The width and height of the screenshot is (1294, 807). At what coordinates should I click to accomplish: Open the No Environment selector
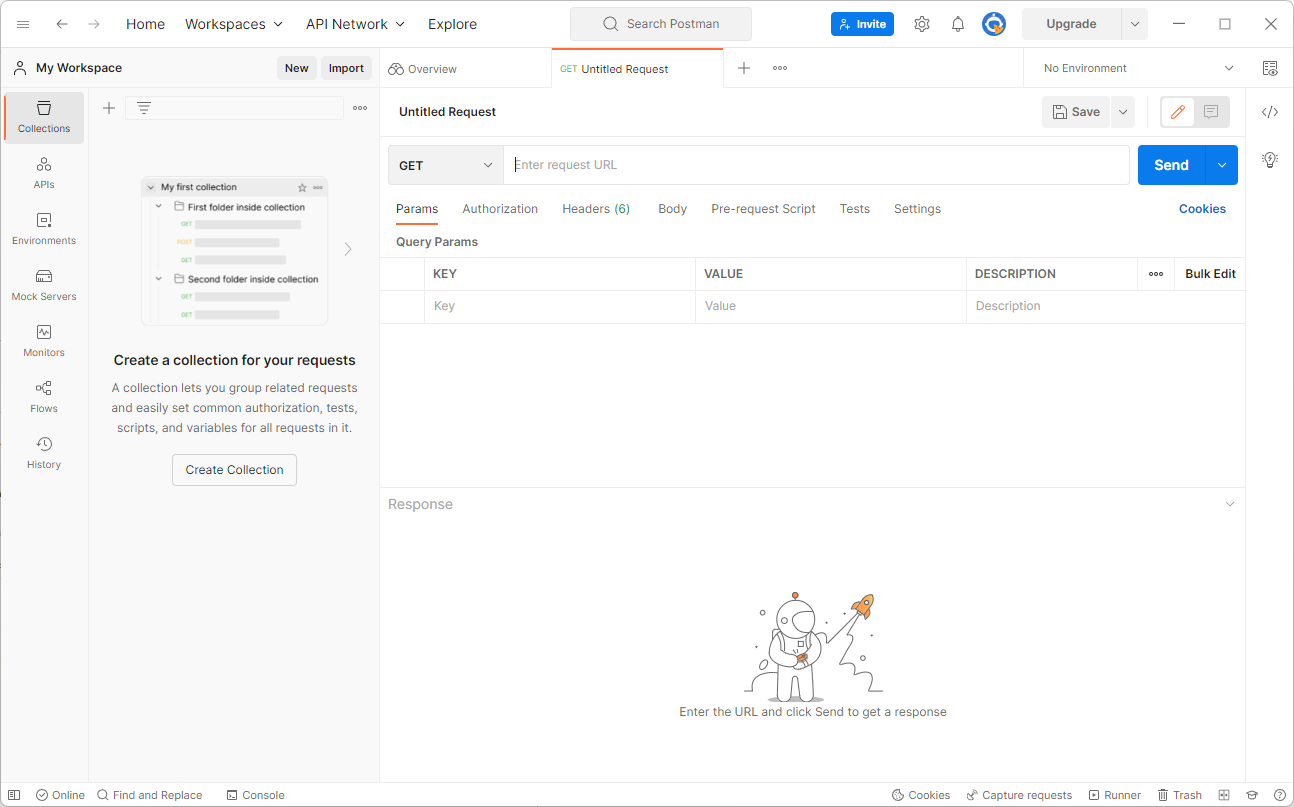(1138, 68)
